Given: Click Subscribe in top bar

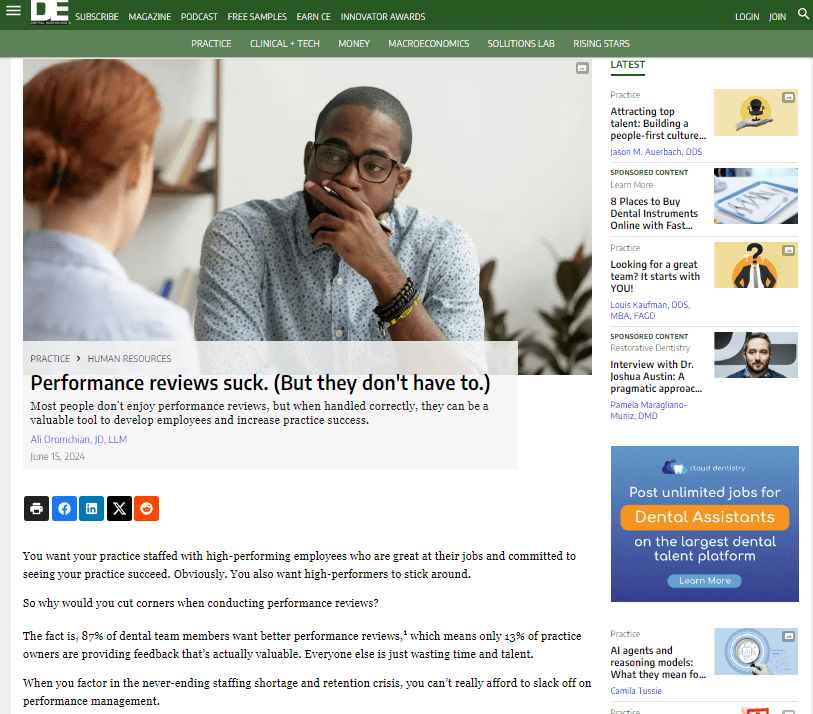Looking at the screenshot, I should tap(96, 17).
